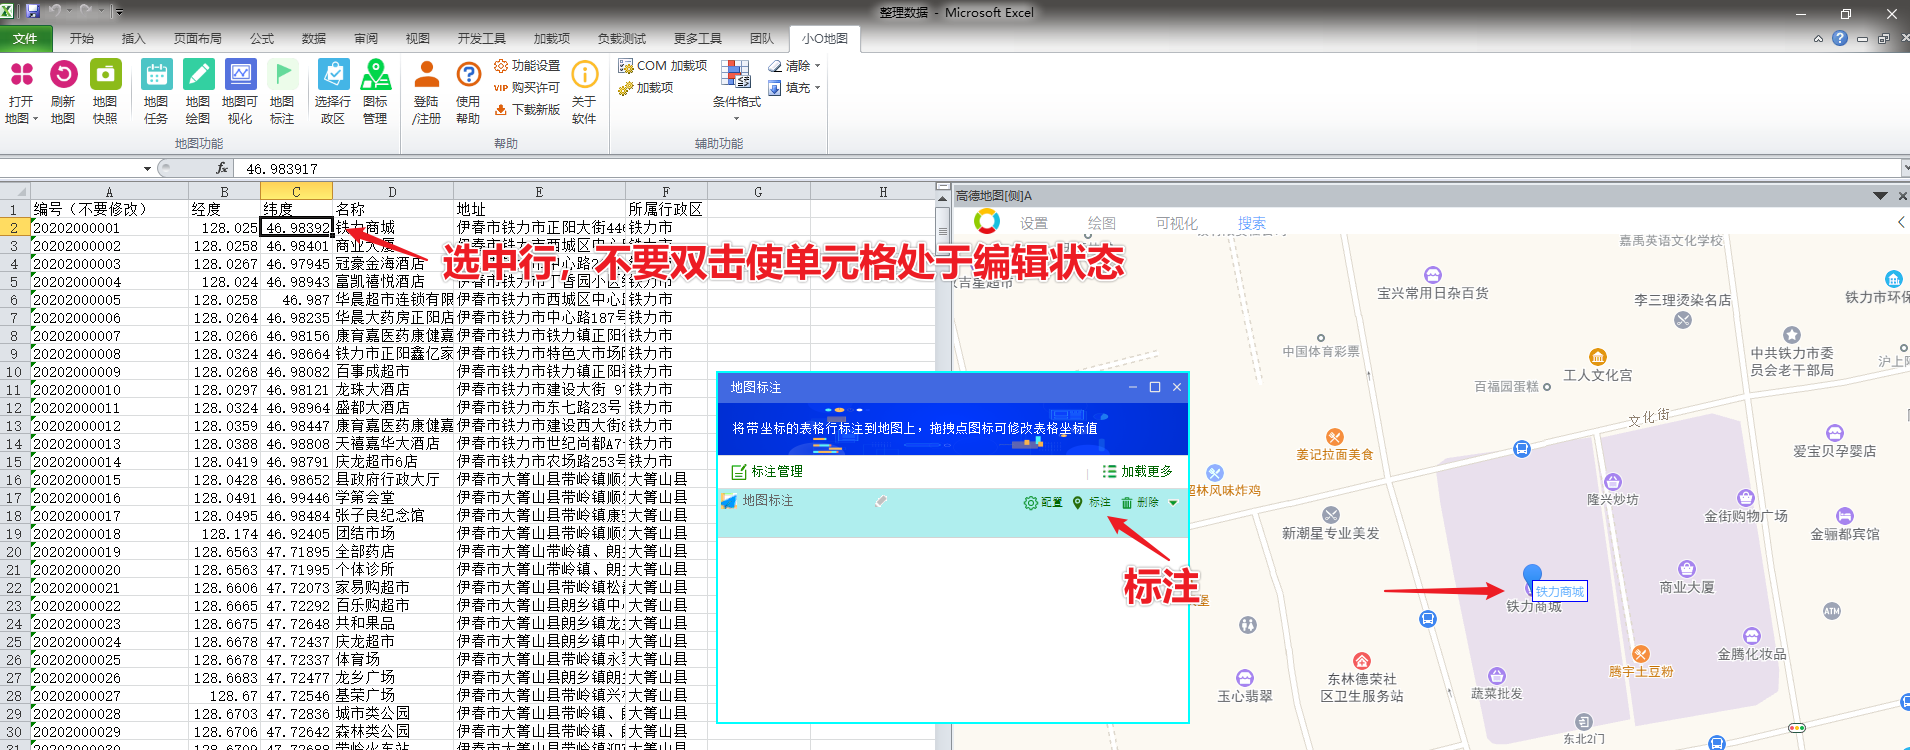Switch to the 开发工具 ribbon tab
The width and height of the screenshot is (1910, 750).
[x=482, y=38]
